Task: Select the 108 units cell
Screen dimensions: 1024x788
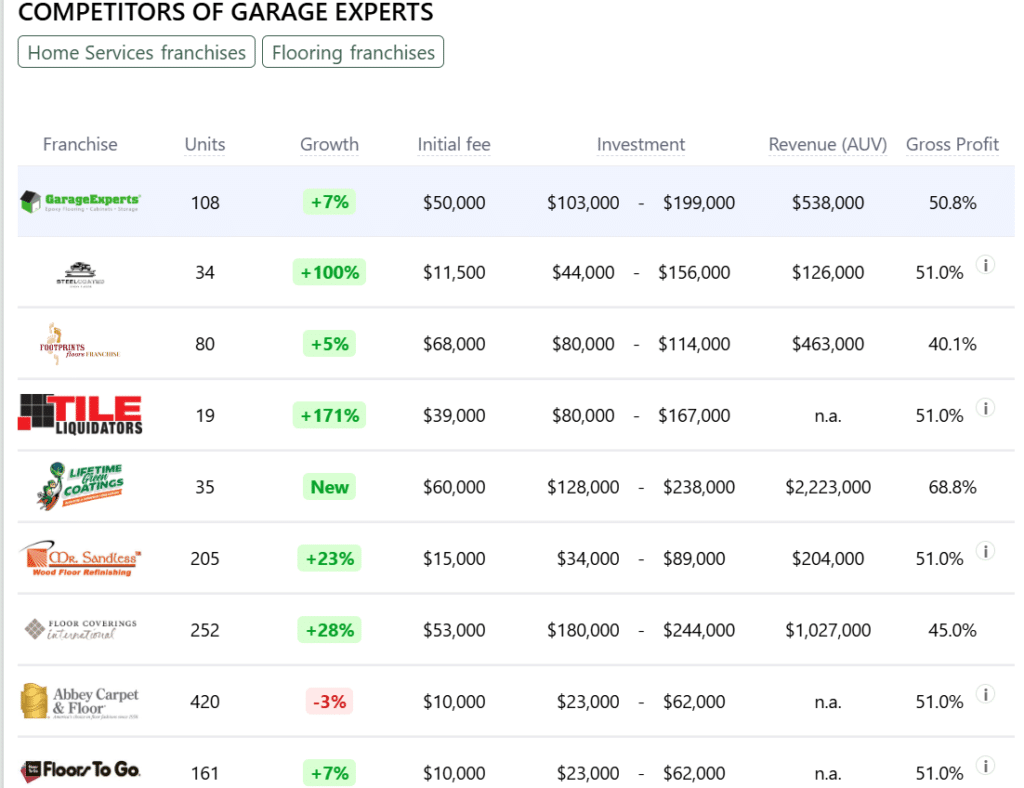Action: pos(205,203)
